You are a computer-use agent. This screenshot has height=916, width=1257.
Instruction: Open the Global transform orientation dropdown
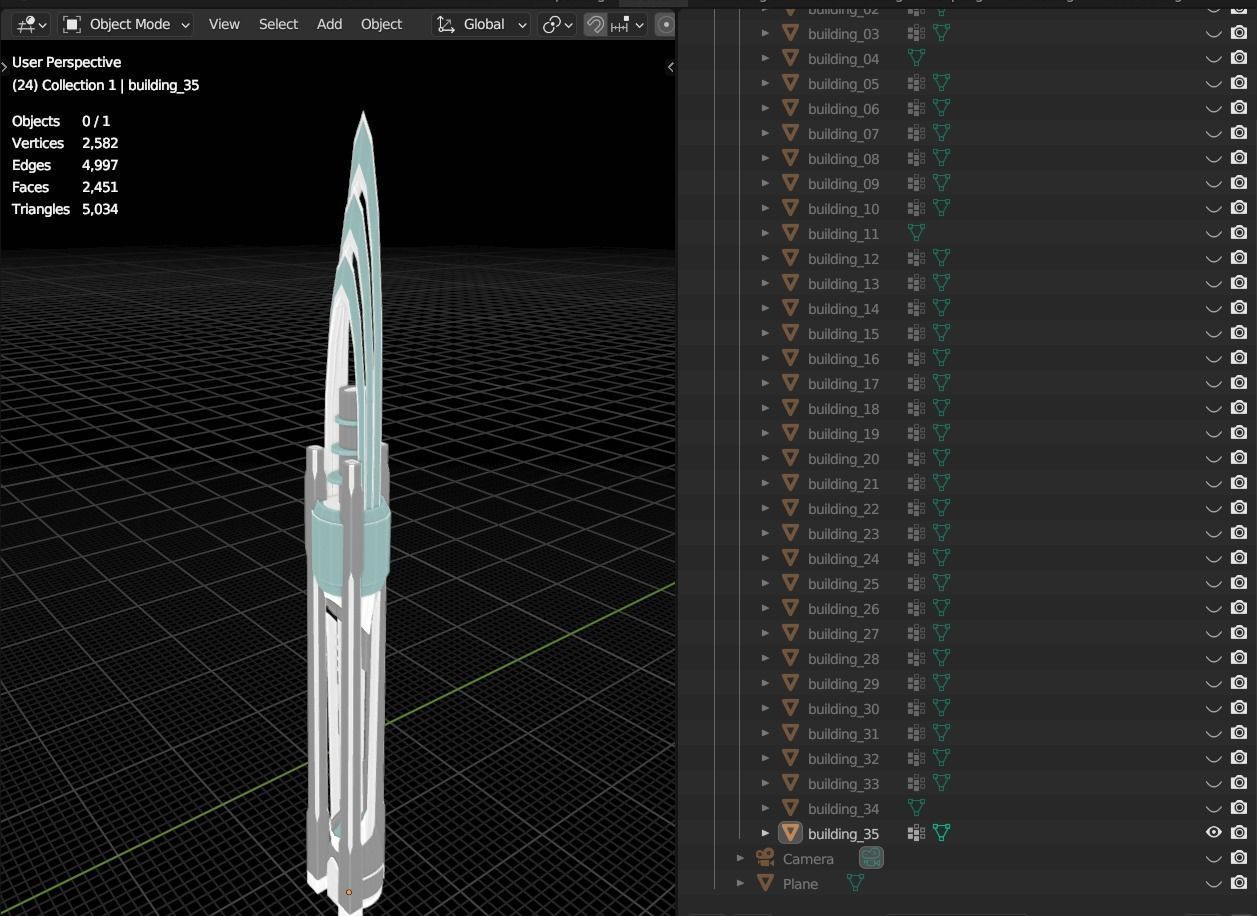[481, 24]
